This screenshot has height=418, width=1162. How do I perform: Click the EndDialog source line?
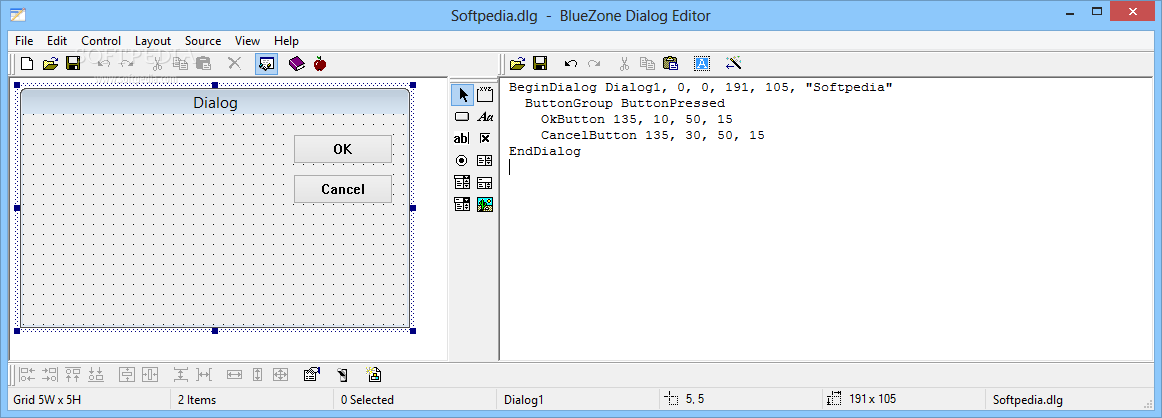545,151
